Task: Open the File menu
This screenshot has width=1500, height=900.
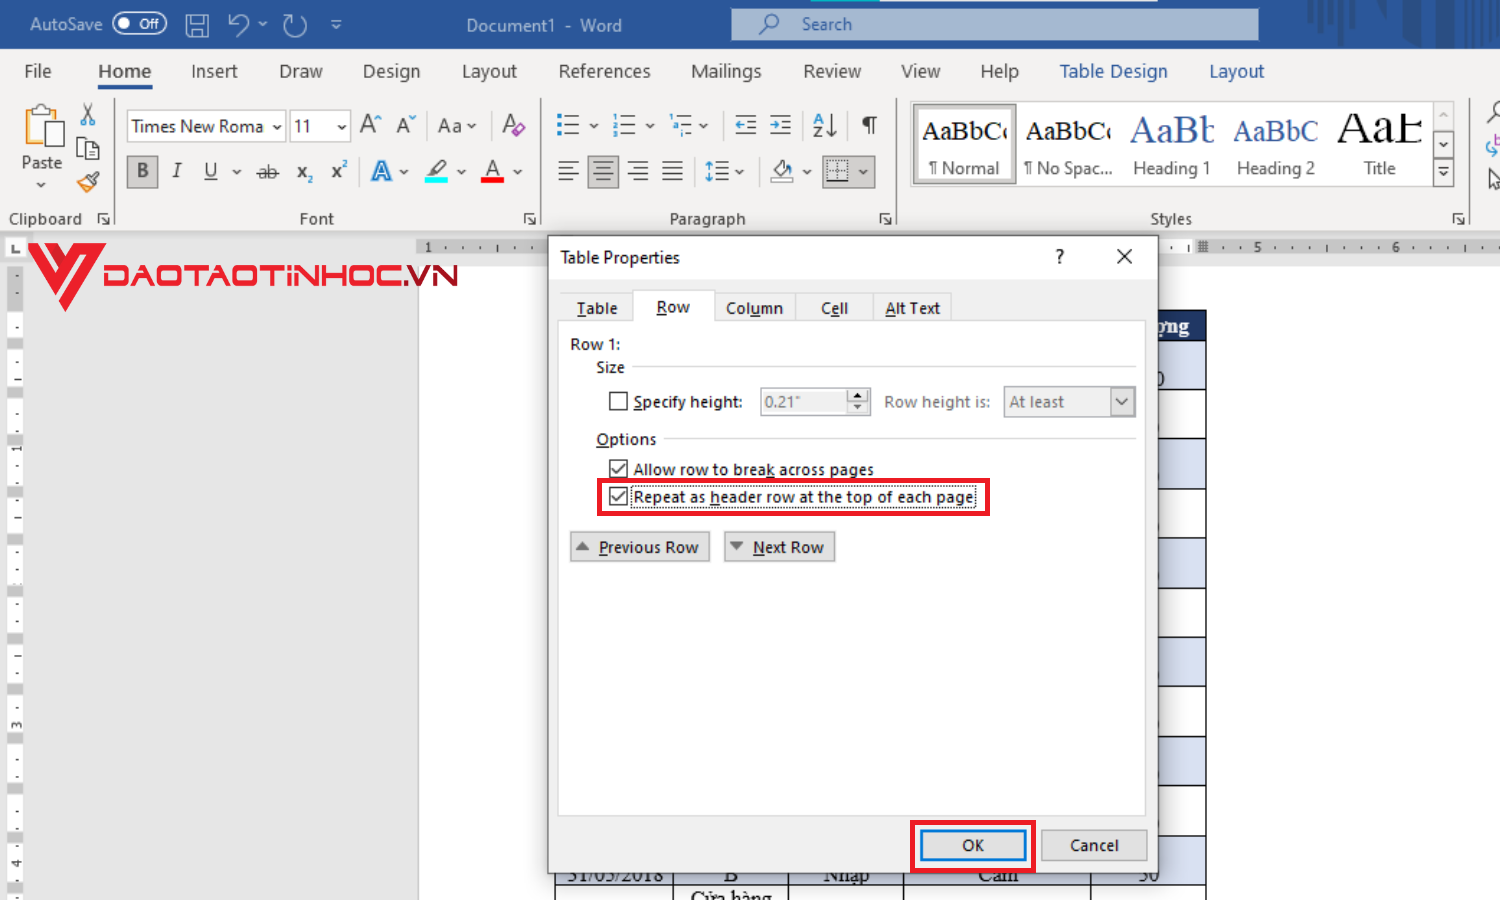Action: point(38,71)
